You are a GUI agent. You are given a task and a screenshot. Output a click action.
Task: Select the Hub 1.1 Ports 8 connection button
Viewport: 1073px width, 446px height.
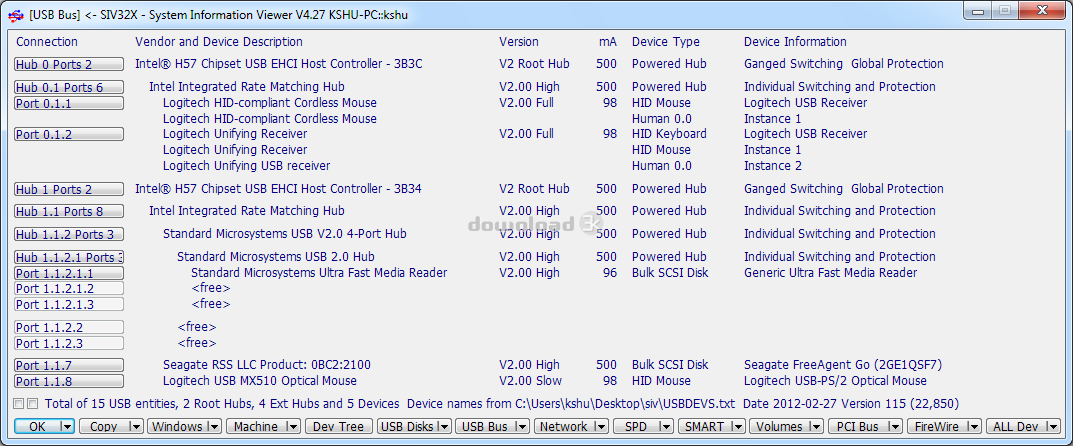point(69,211)
